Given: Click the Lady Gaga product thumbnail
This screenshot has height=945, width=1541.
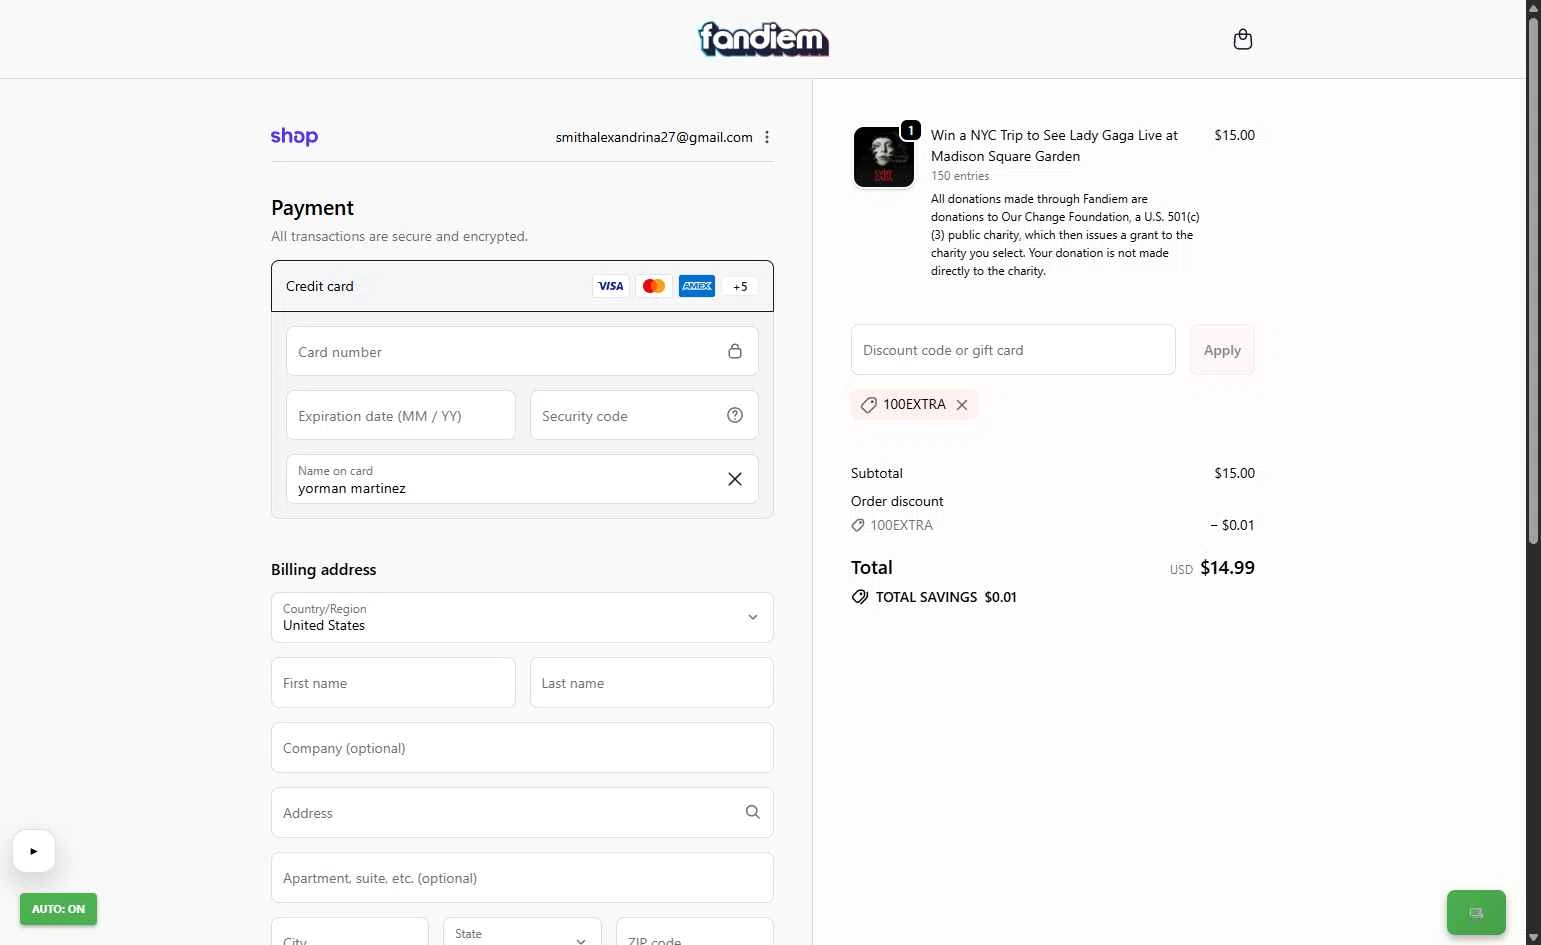Looking at the screenshot, I should coord(884,157).
